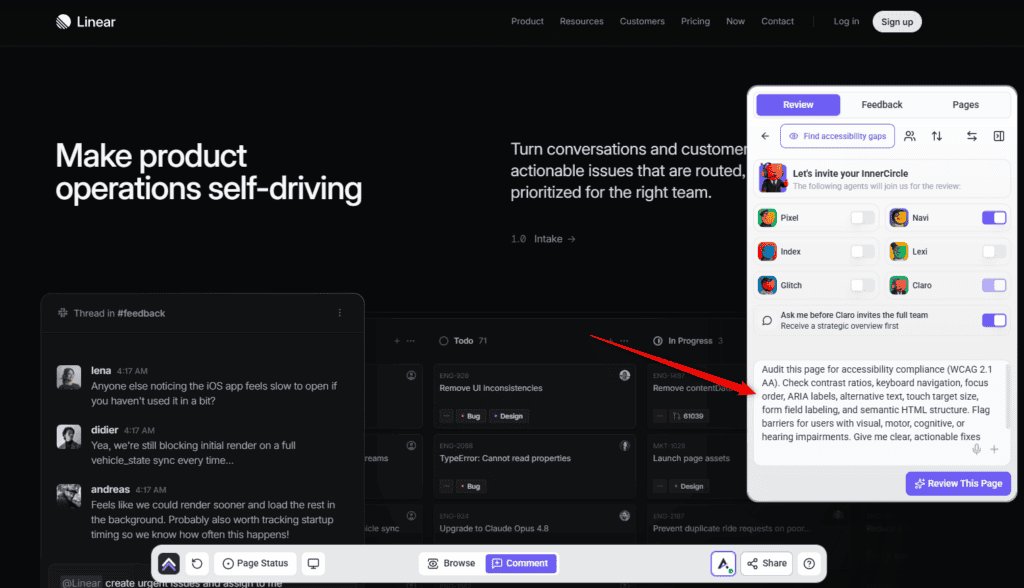Click andreas's avatar in the thread
The image size is (1024, 588).
tap(69, 496)
